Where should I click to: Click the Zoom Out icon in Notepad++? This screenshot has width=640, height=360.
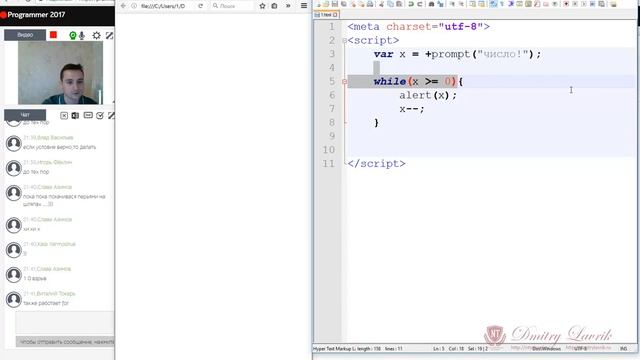click(461, 4)
